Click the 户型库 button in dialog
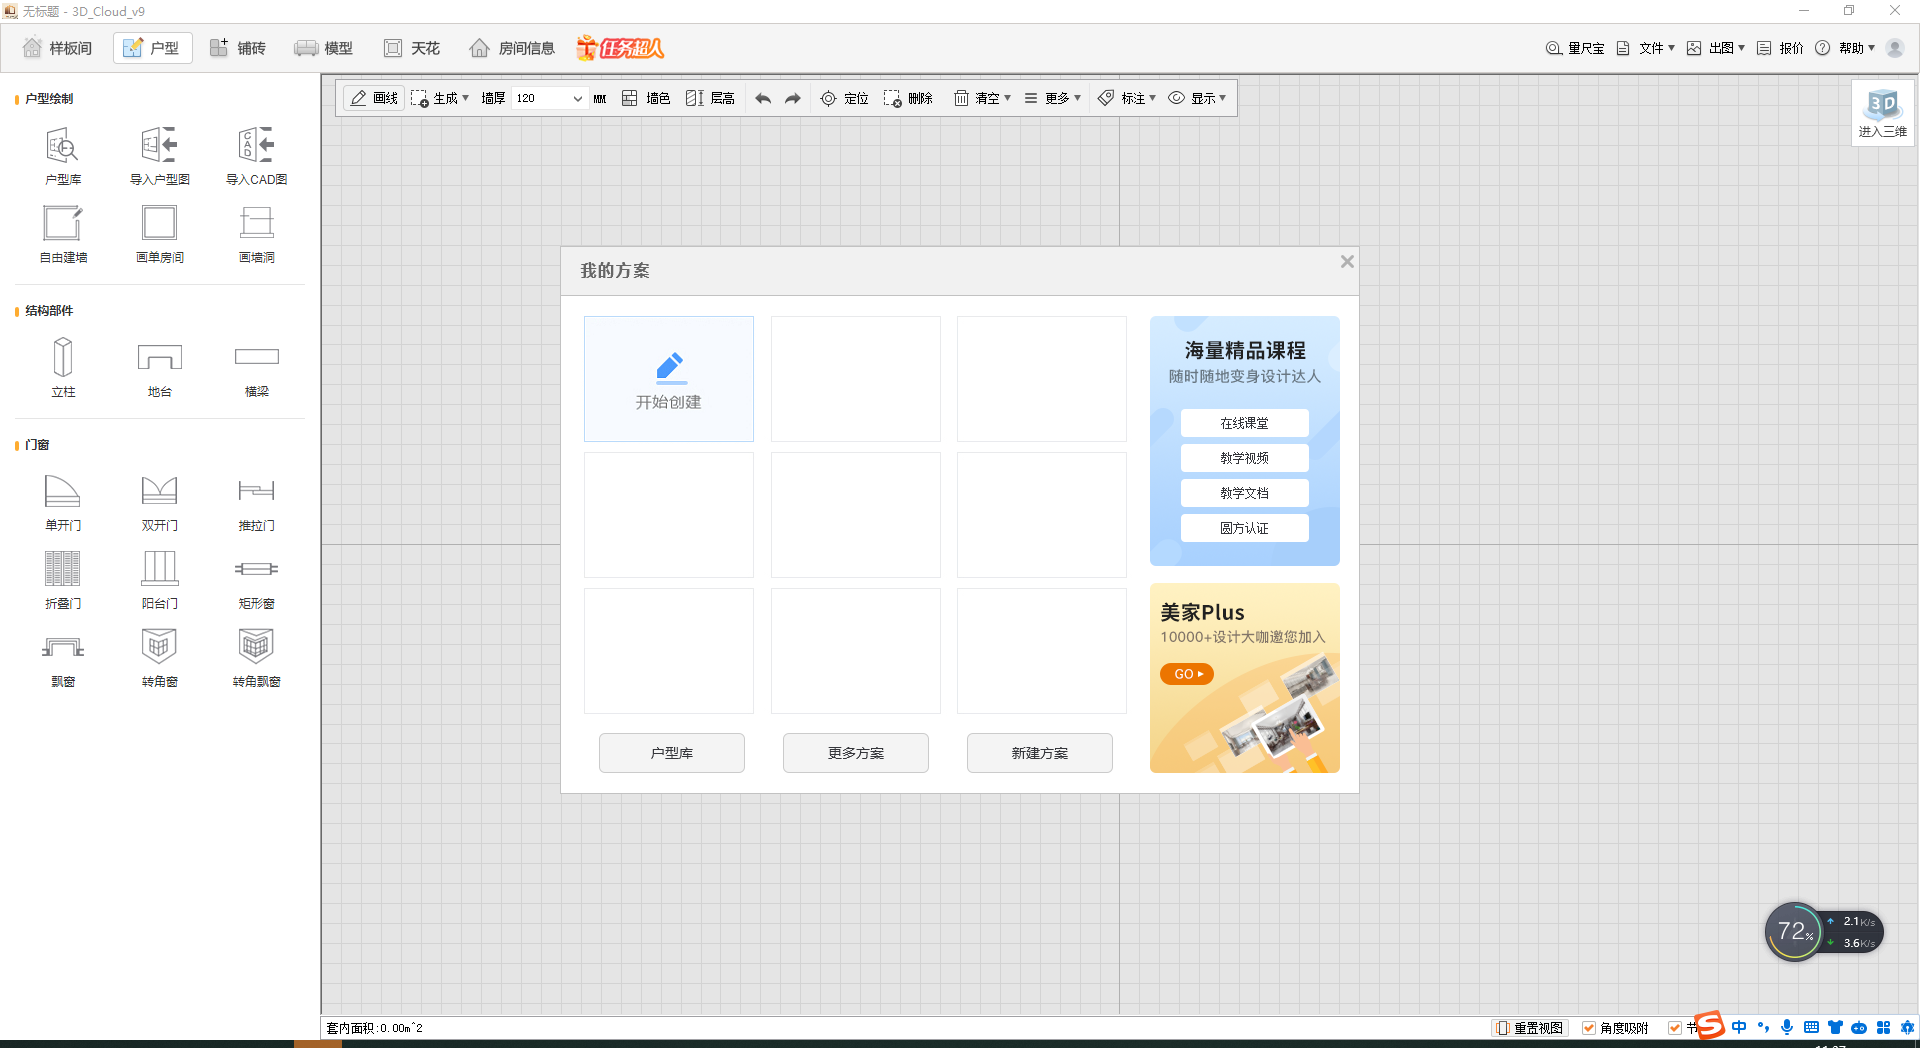The image size is (1920, 1048). (x=672, y=753)
